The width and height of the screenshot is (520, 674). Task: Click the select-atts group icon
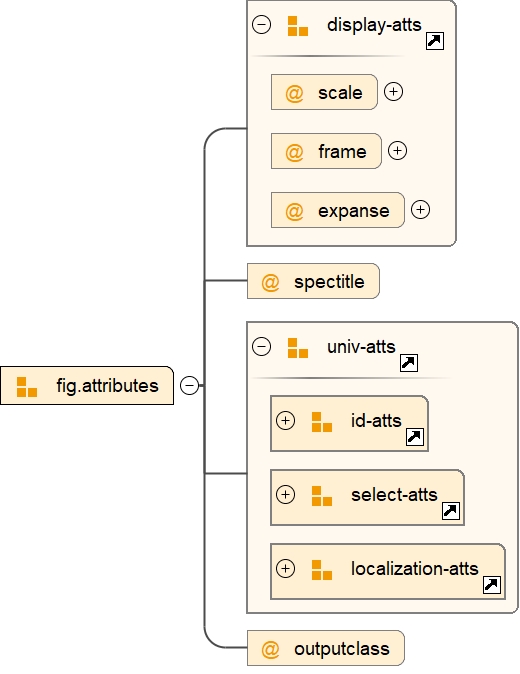click(x=322, y=496)
